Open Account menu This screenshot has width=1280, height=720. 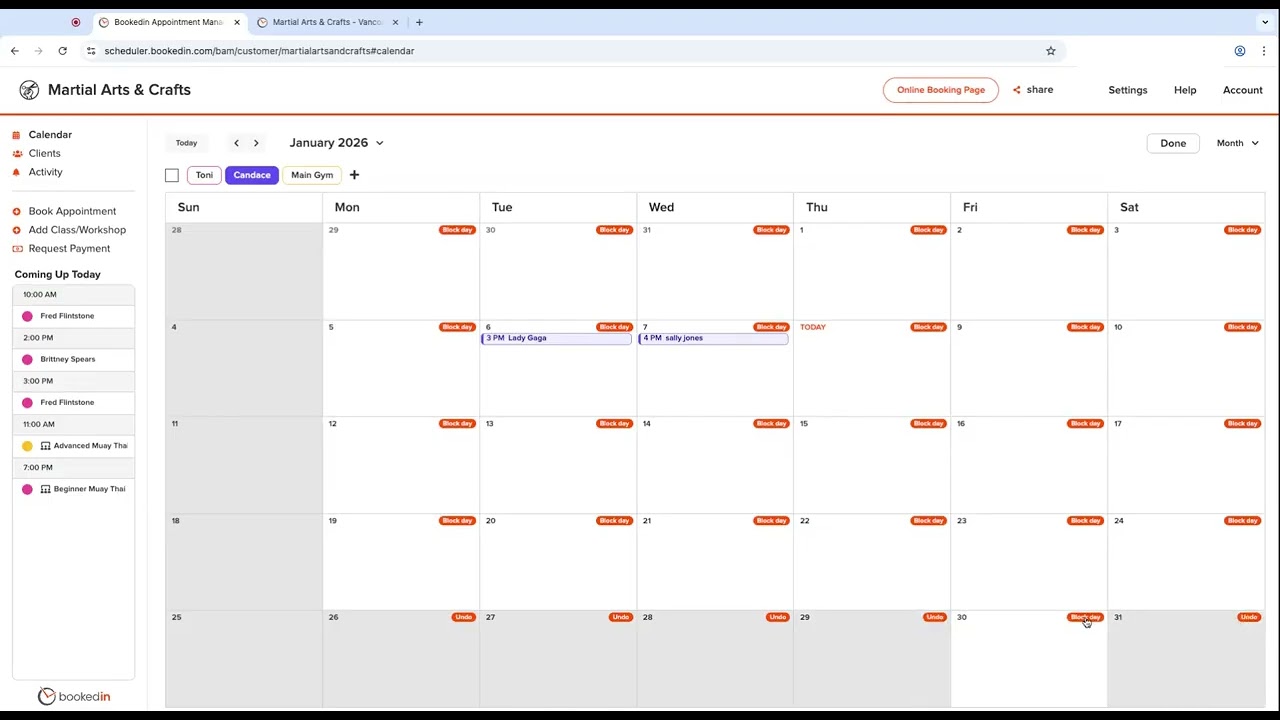pyautogui.click(x=1243, y=90)
